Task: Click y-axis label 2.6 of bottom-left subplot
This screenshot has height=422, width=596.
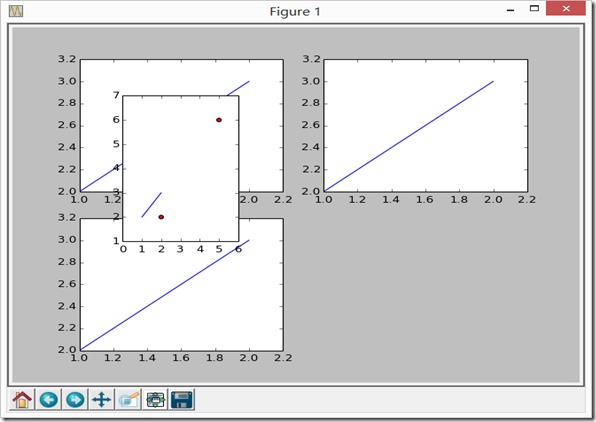Action: pyautogui.click(x=67, y=284)
